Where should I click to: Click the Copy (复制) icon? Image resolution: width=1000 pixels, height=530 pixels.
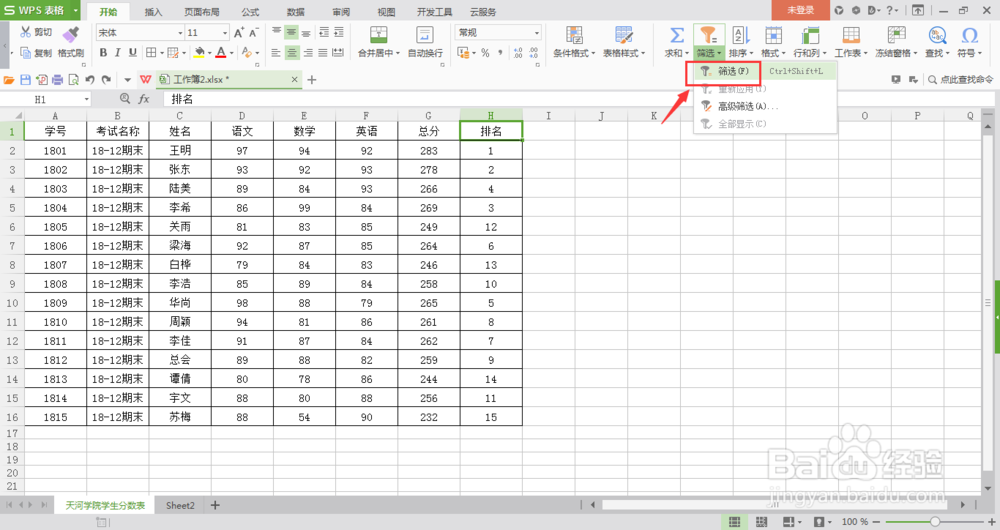click(26, 53)
